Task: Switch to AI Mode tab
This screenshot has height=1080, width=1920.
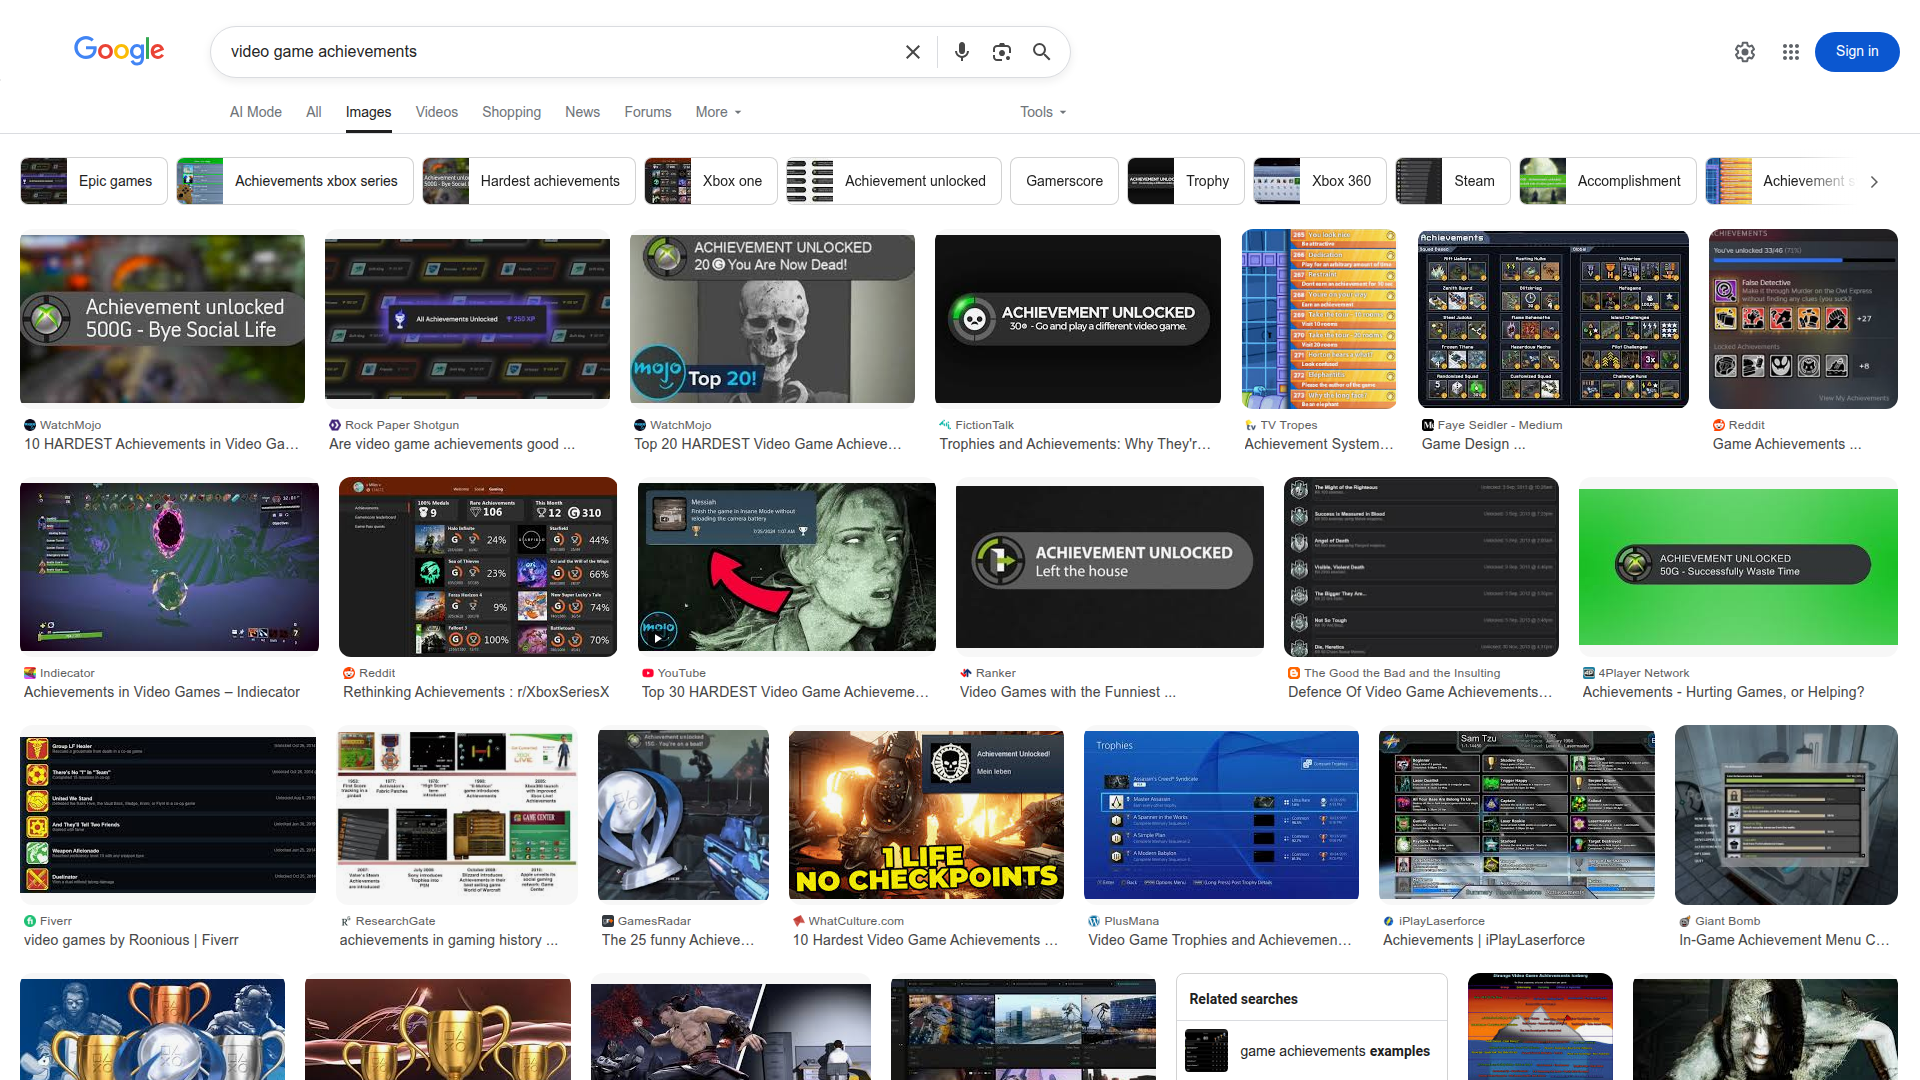Action: tap(256, 112)
